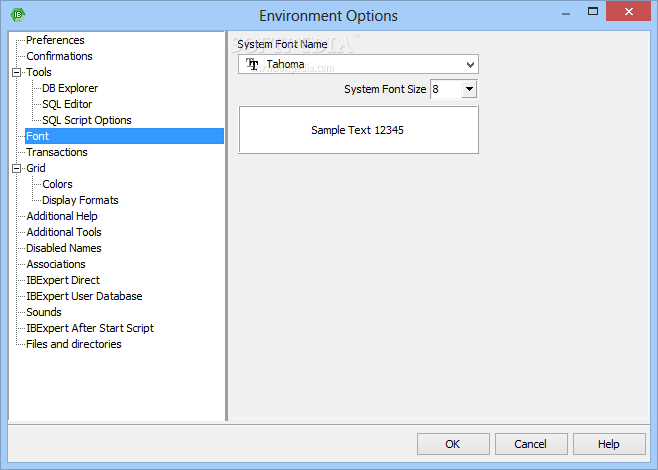Open Files and directories page
Image resolution: width=658 pixels, height=470 pixels.
pos(74,344)
